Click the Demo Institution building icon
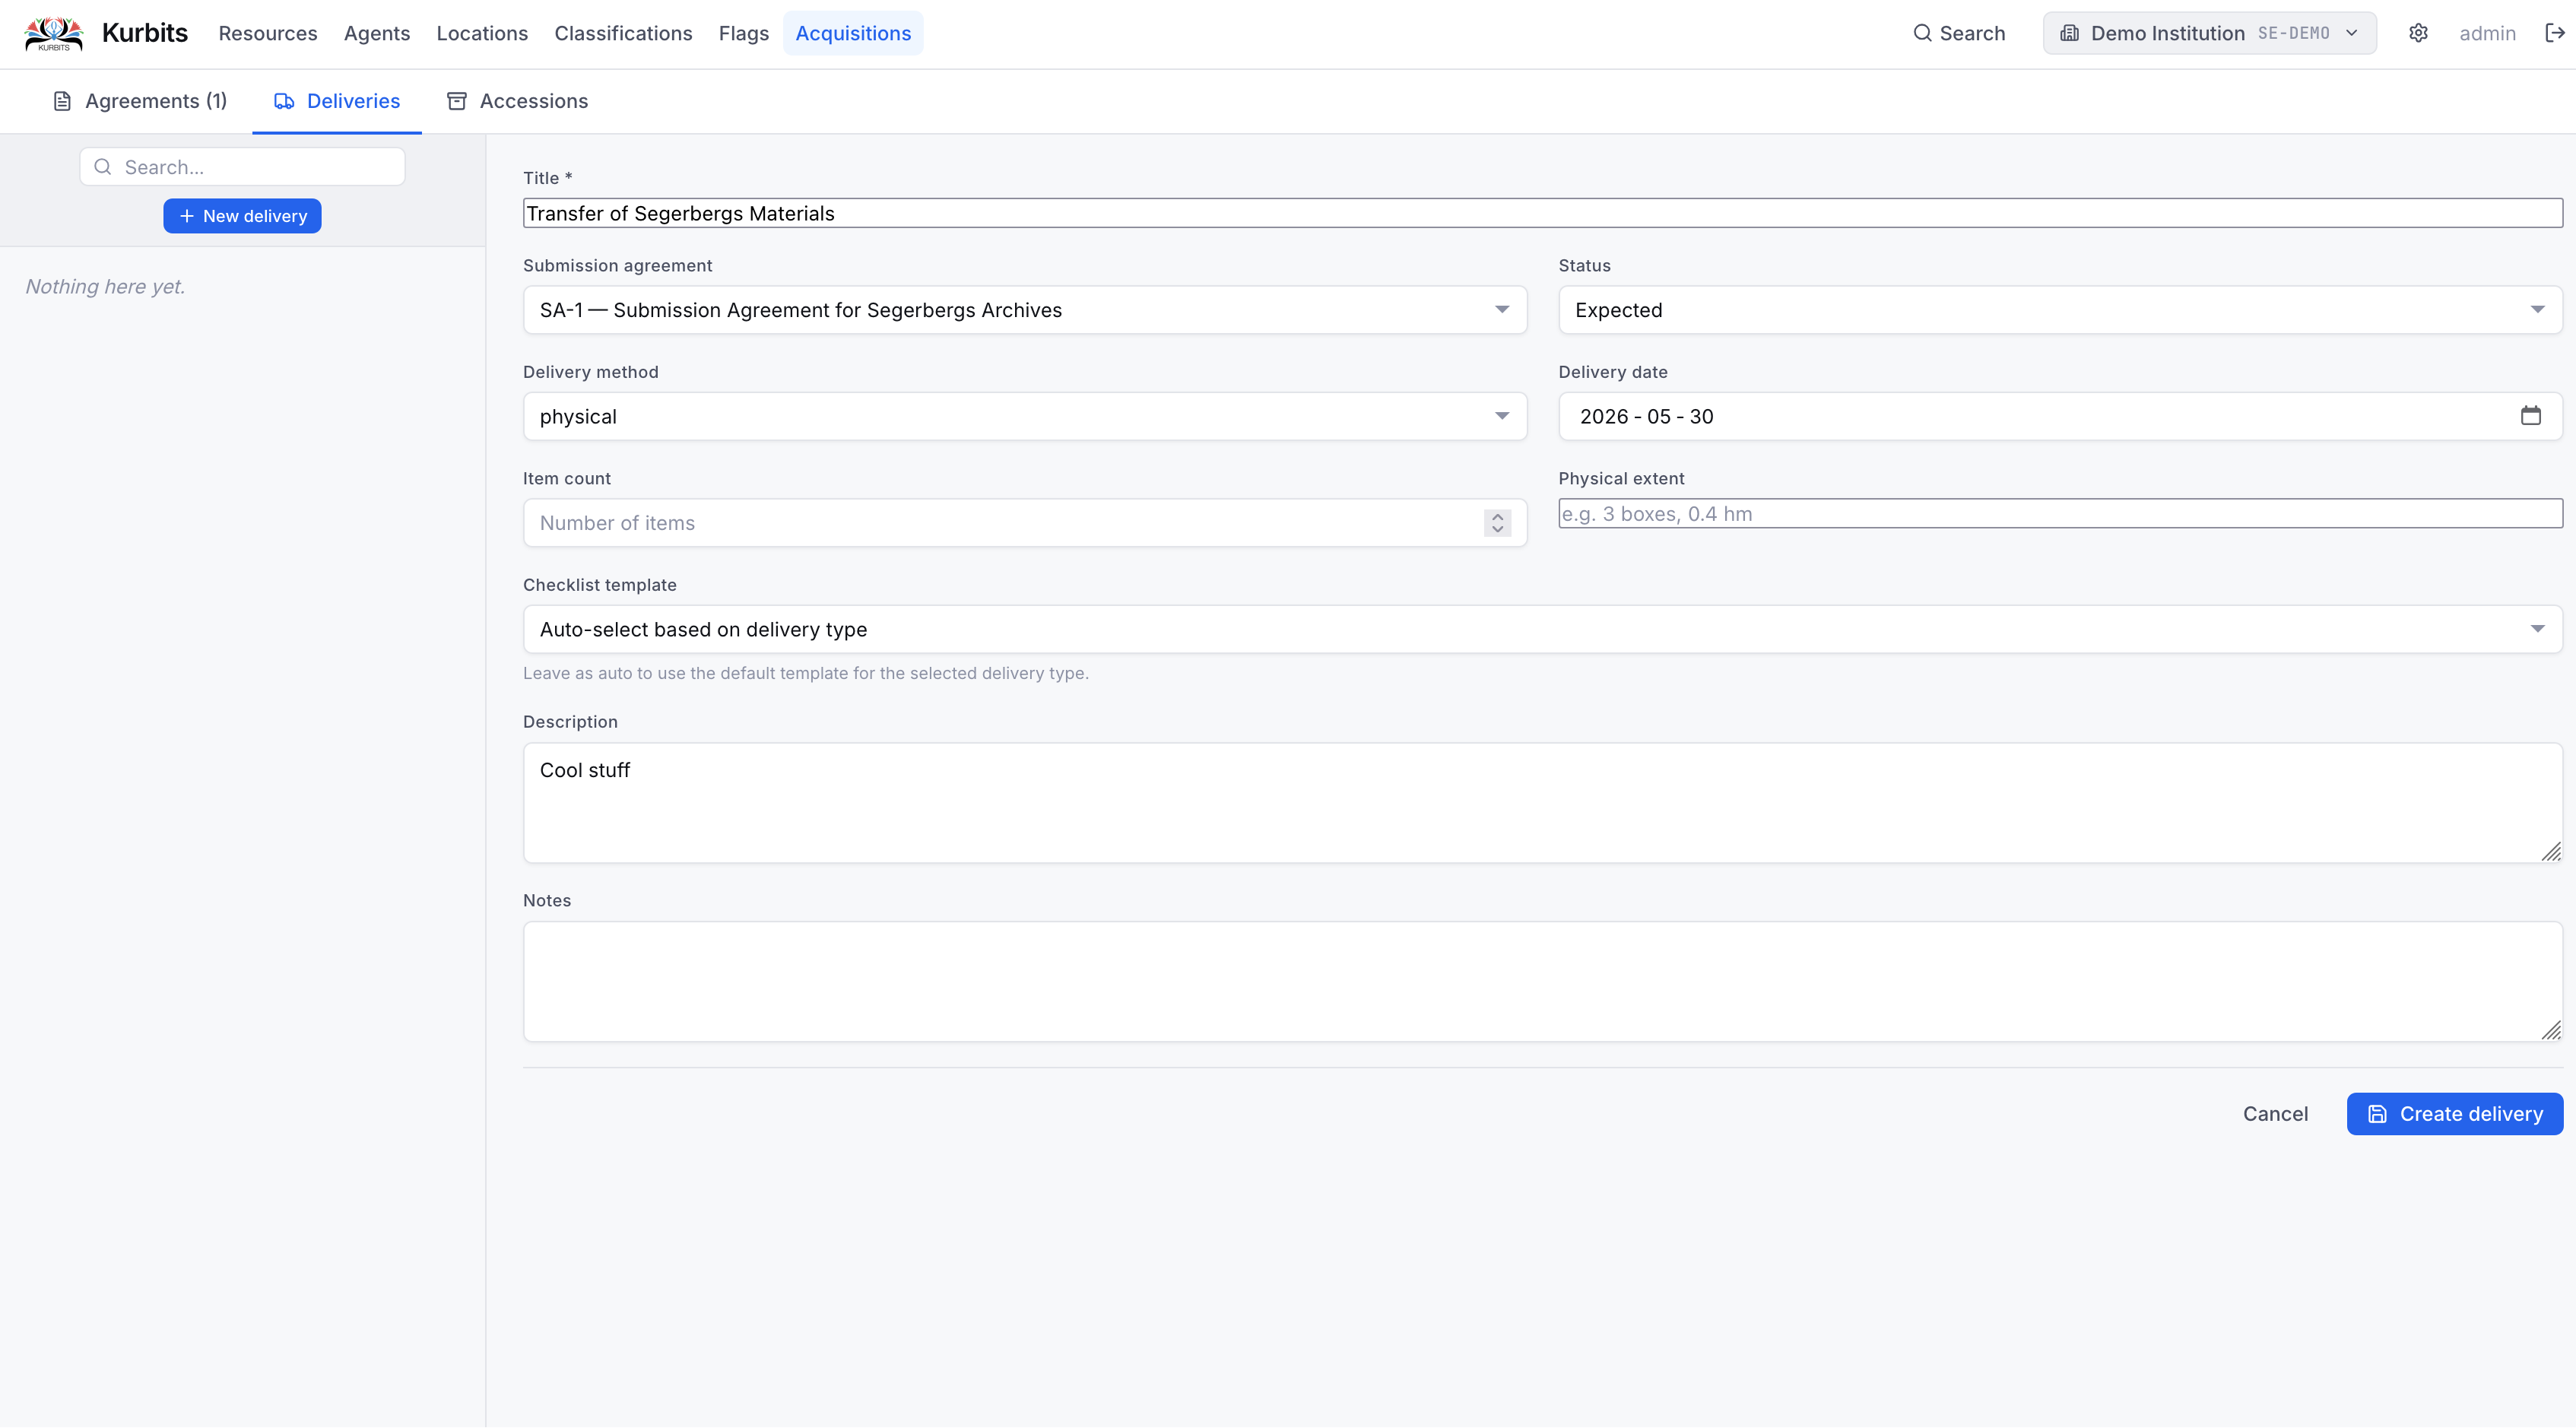This screenshot has width=2576, height=1428. click(2069, 33)
